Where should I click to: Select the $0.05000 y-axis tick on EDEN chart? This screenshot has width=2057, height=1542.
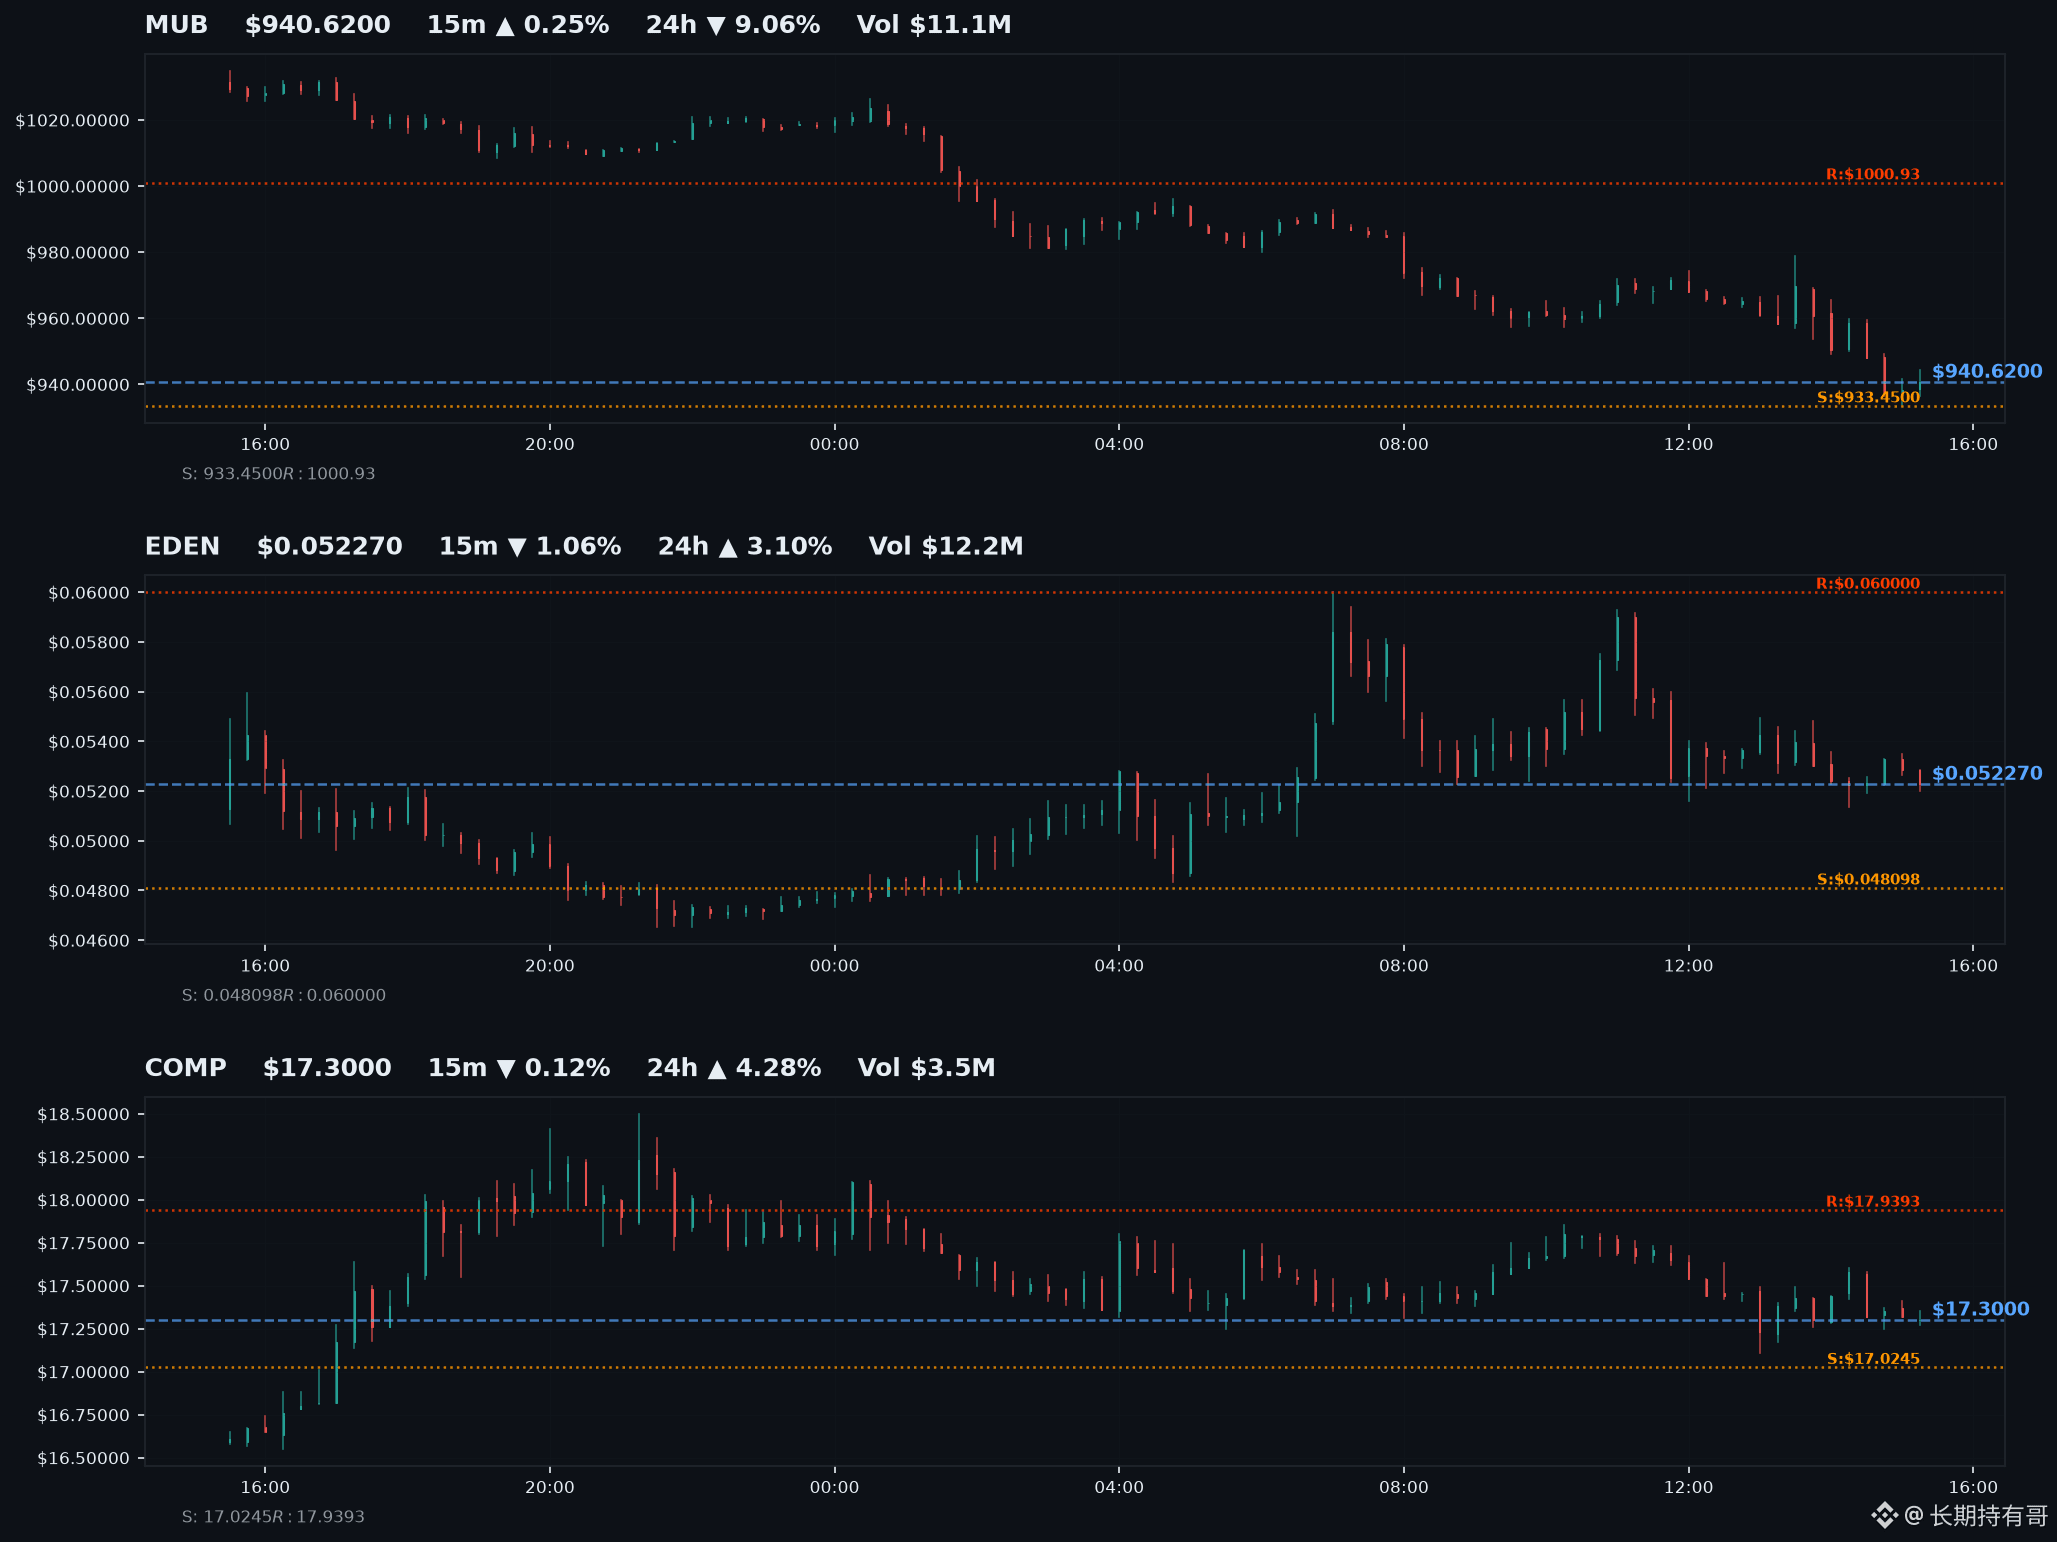tap(90, 842)
